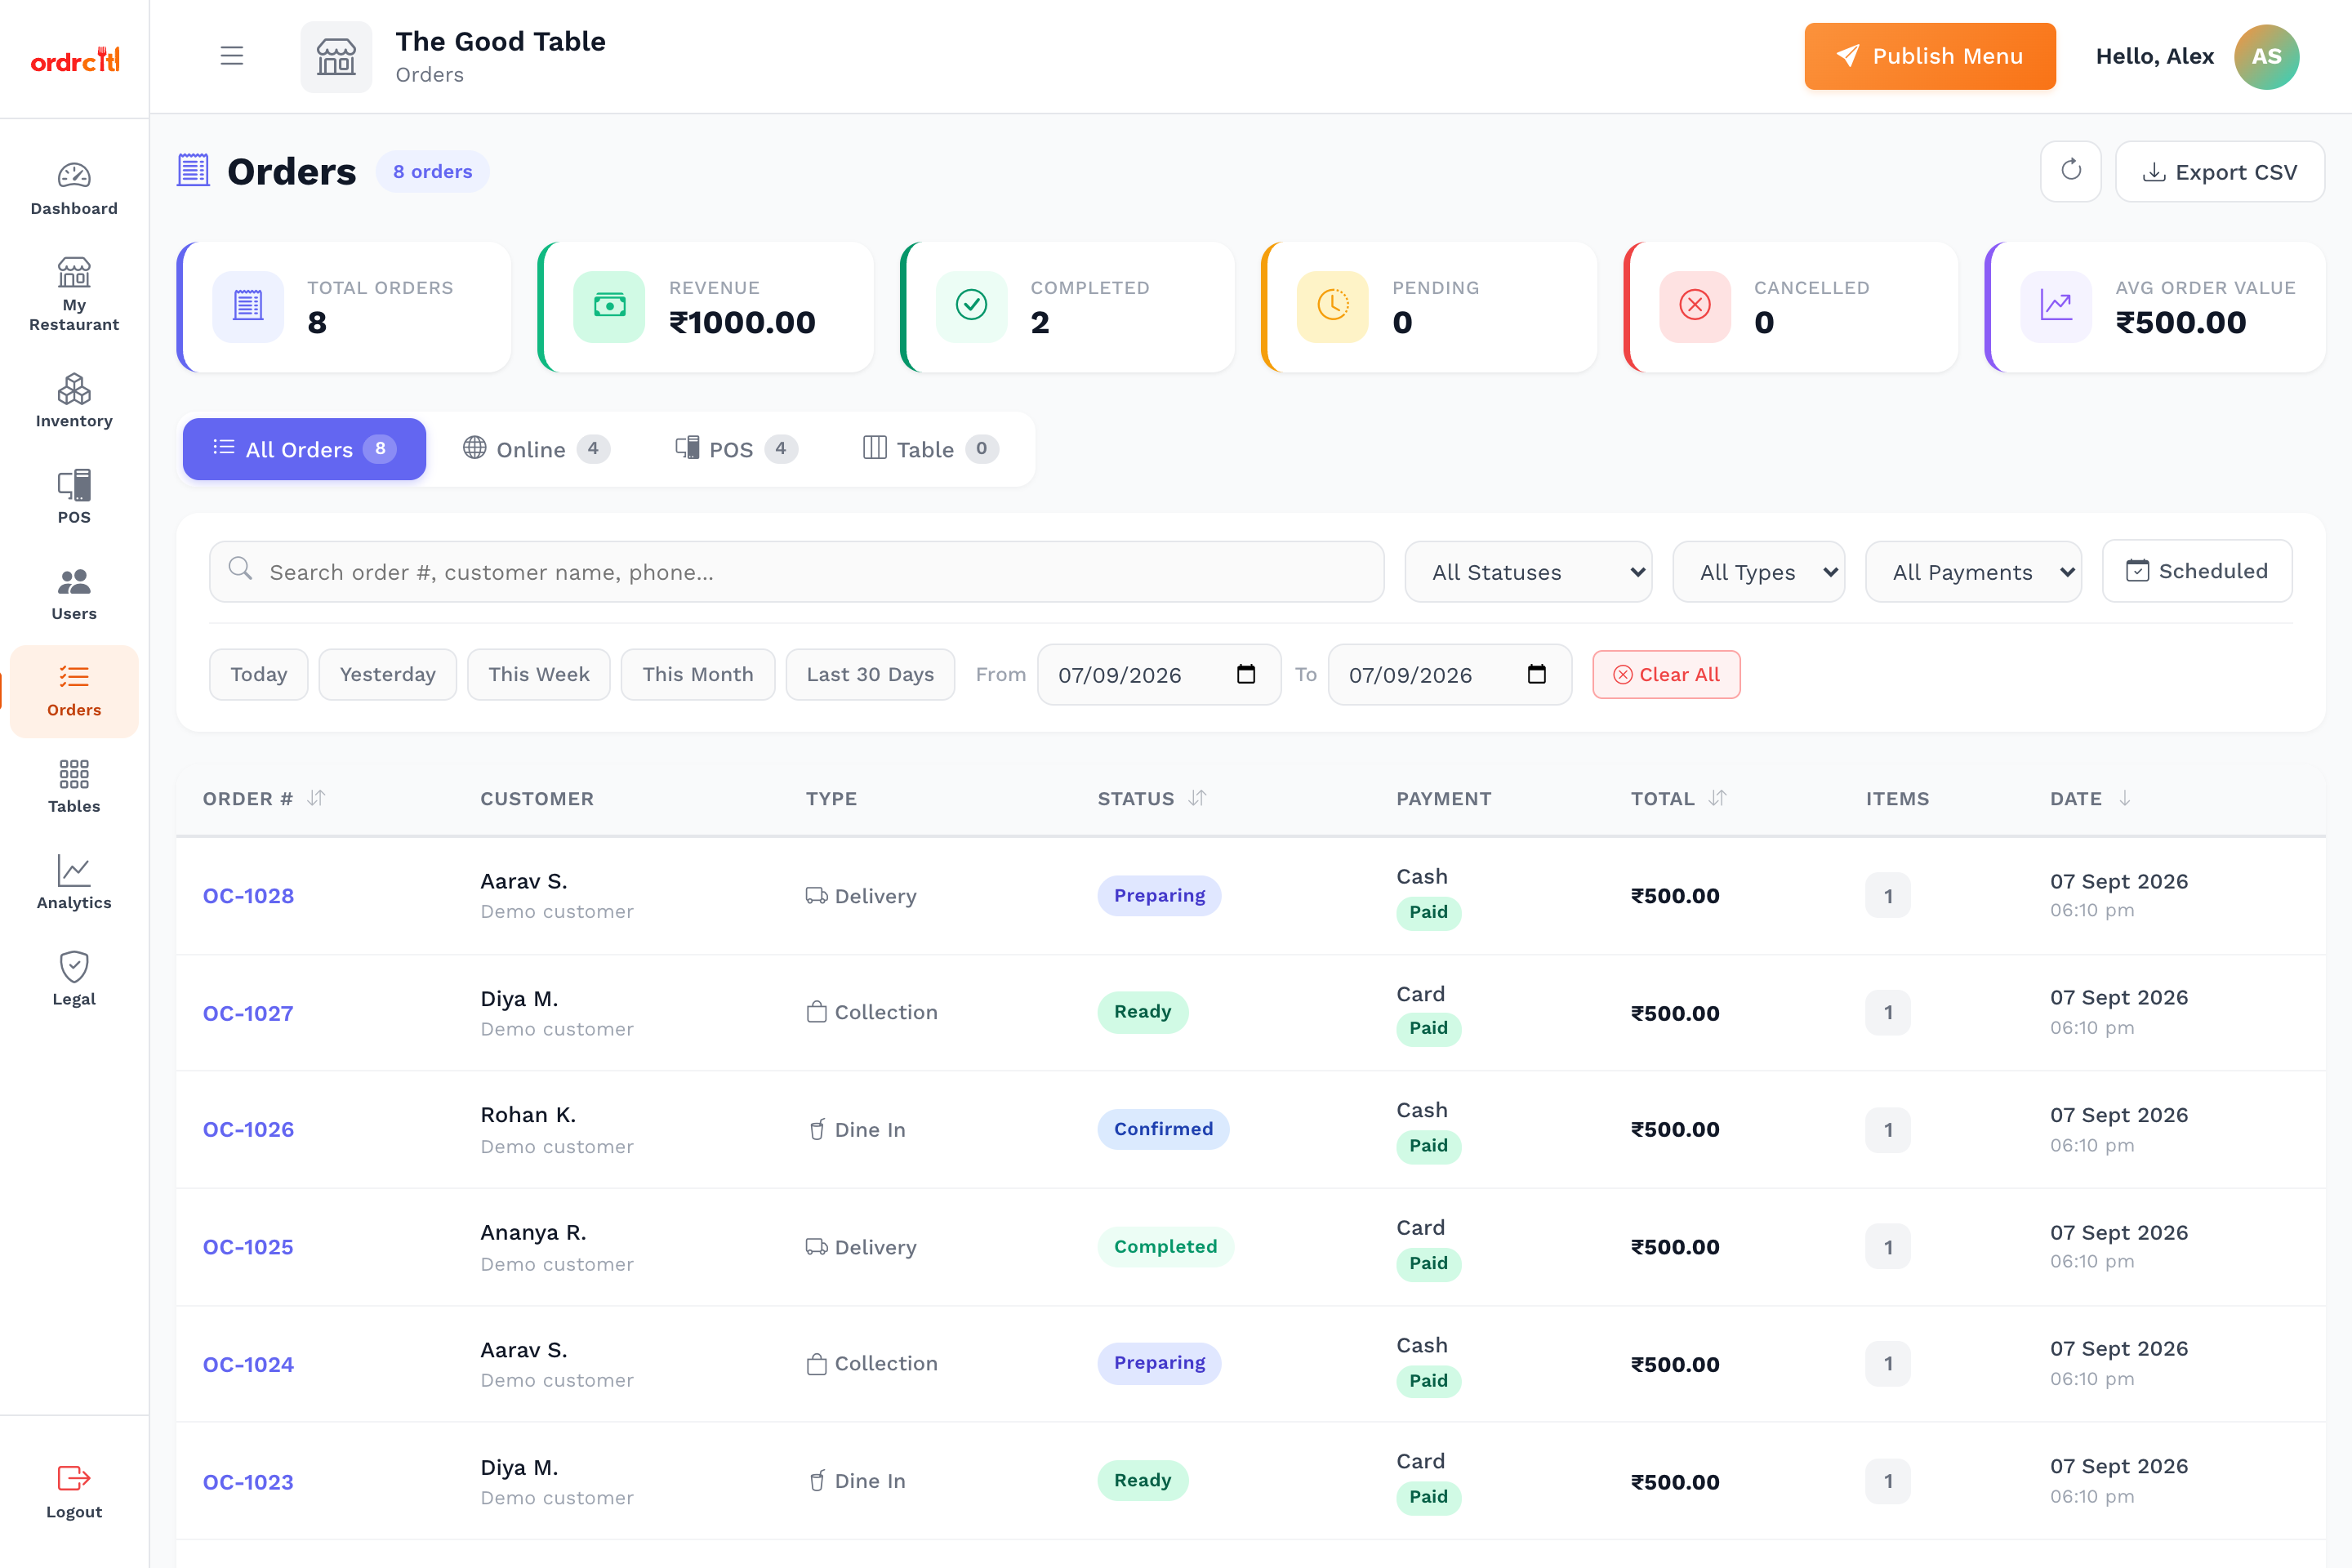
Task: Click the Export CSV button
Action: 2220,172
